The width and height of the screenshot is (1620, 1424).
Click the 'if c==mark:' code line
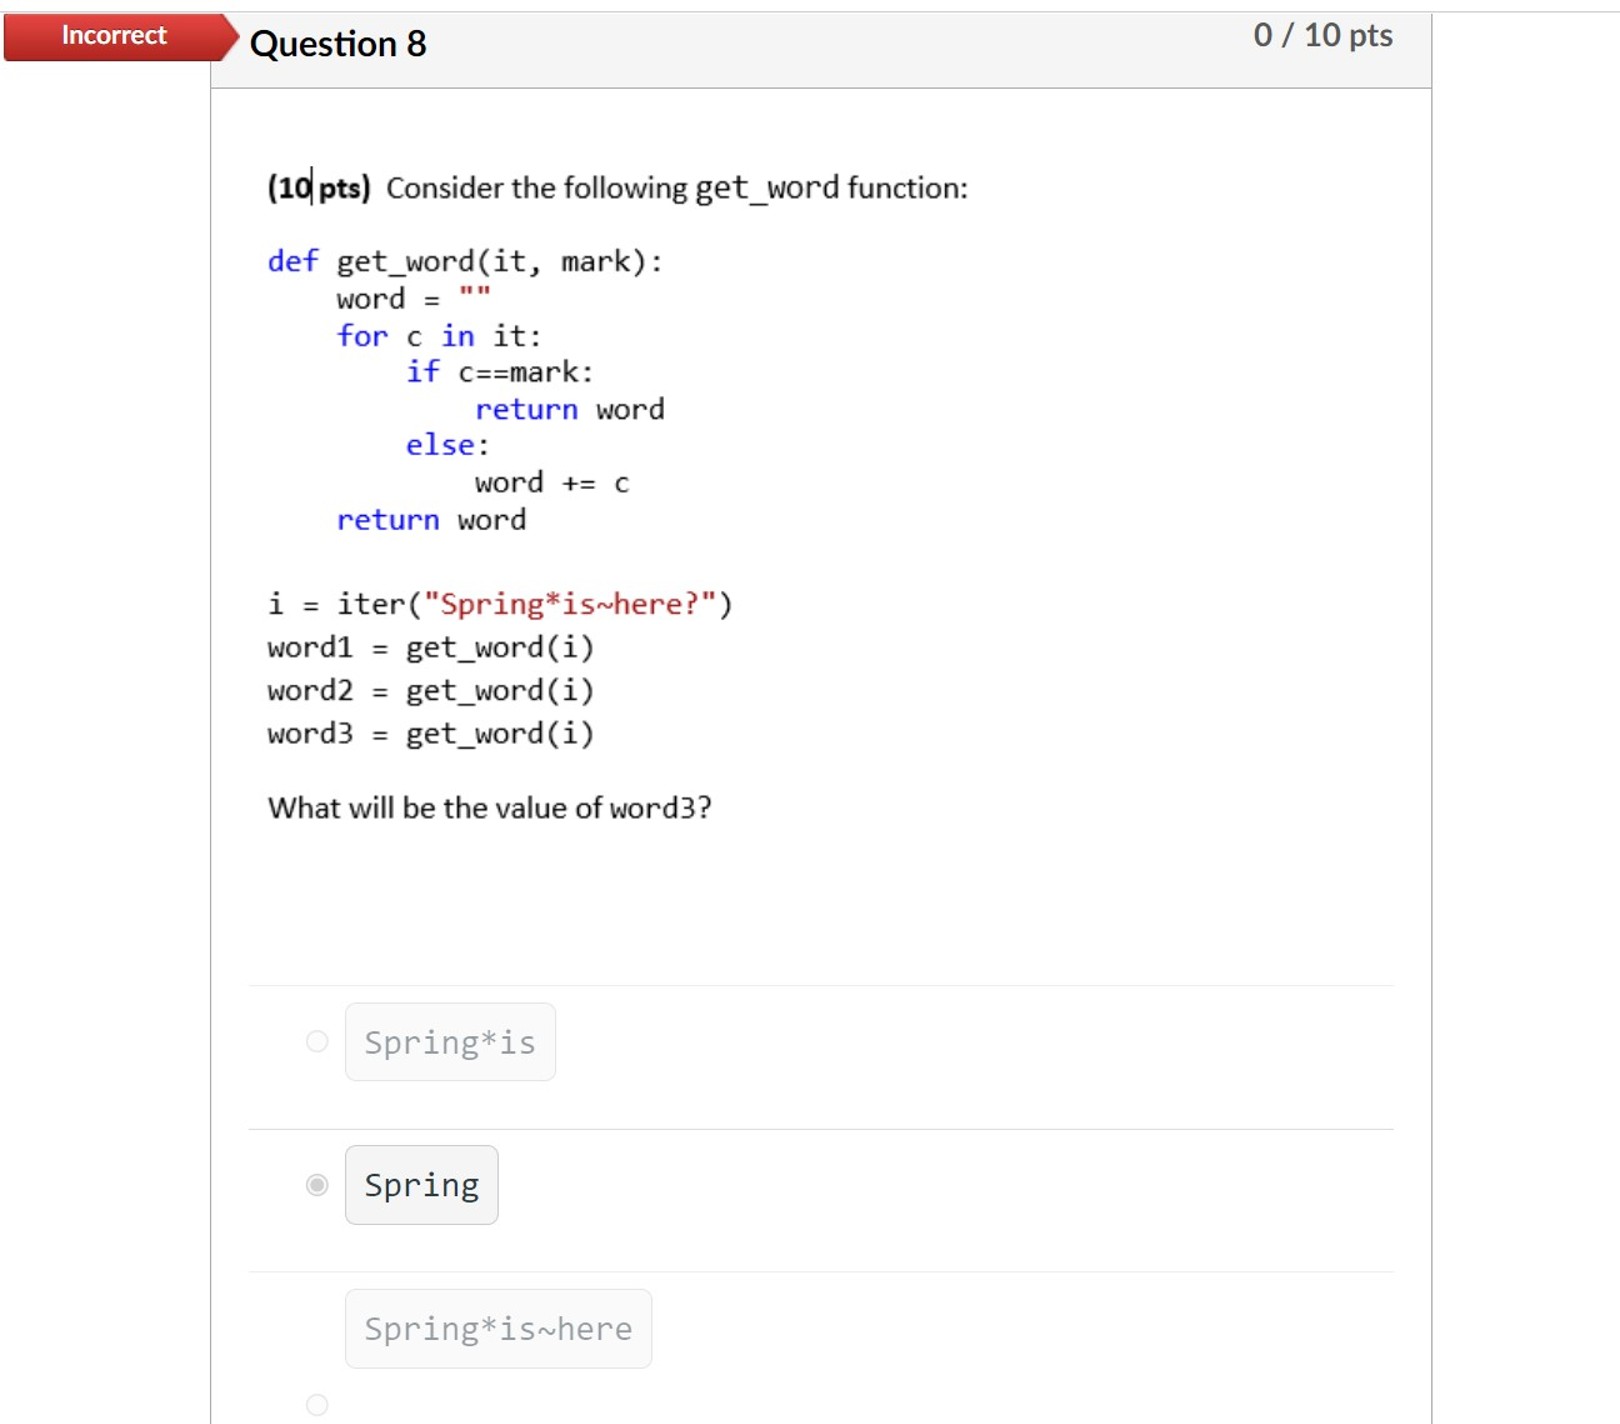click(500, 372)
